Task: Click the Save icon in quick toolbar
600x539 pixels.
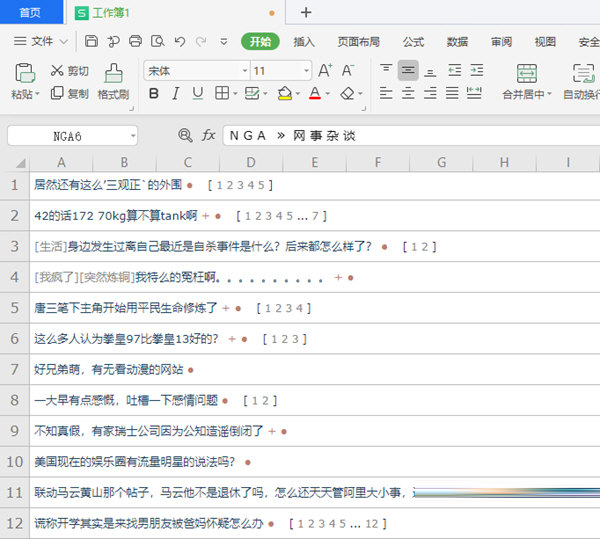Action: [91, 42]
